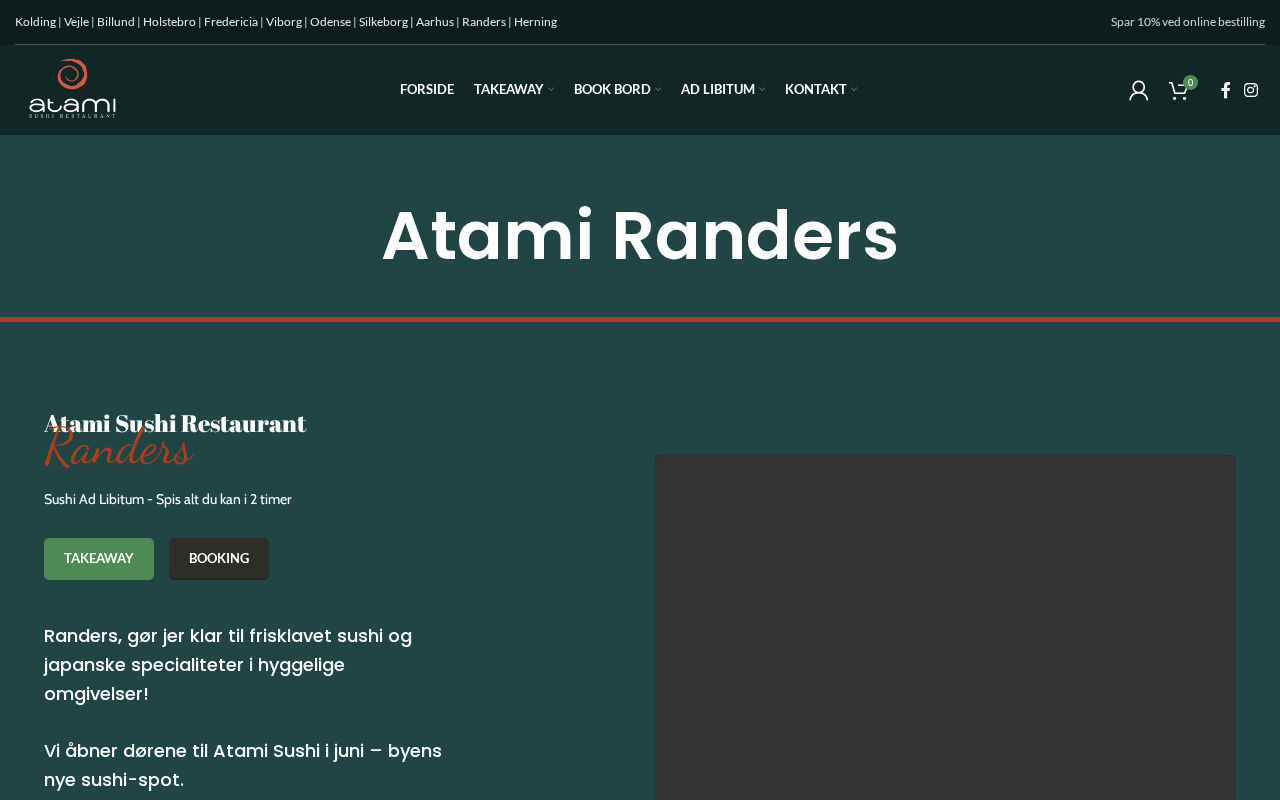Select Holstebro in the city list
The width and height of the screenshot is (1280, 800).
click(x=169, y=22)
